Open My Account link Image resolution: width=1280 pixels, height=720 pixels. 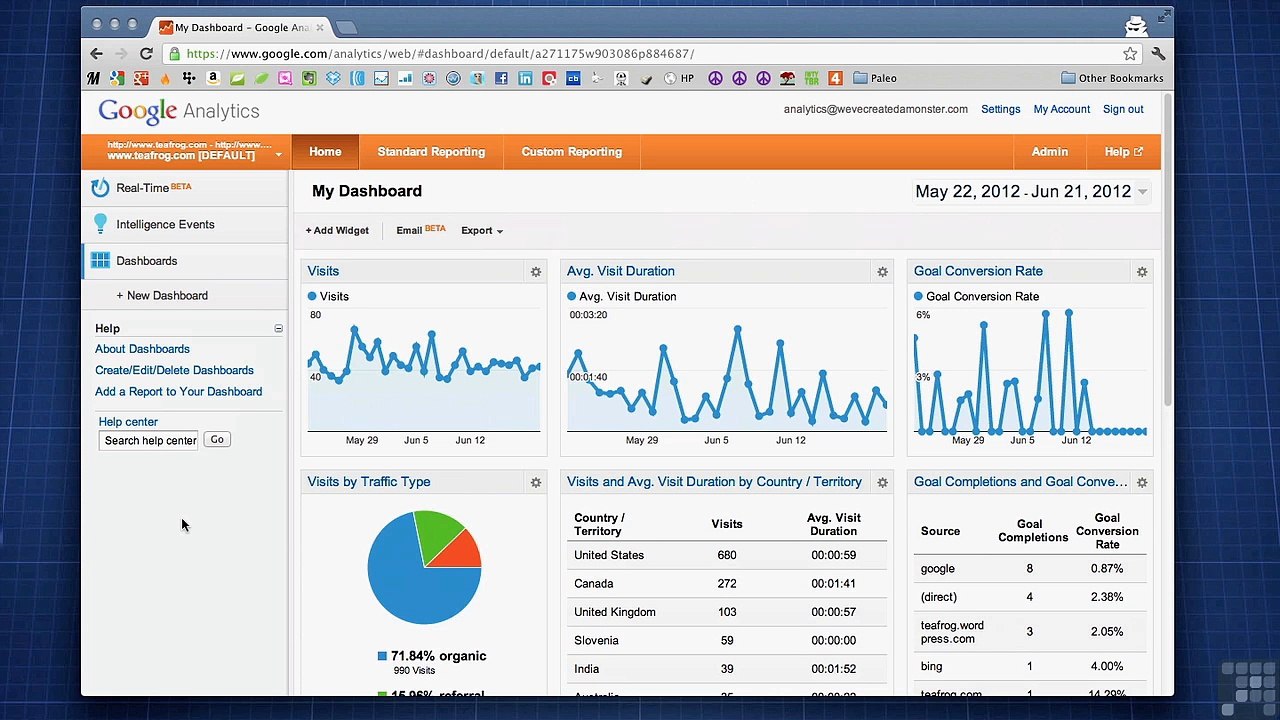click(x=1061, y=109)
